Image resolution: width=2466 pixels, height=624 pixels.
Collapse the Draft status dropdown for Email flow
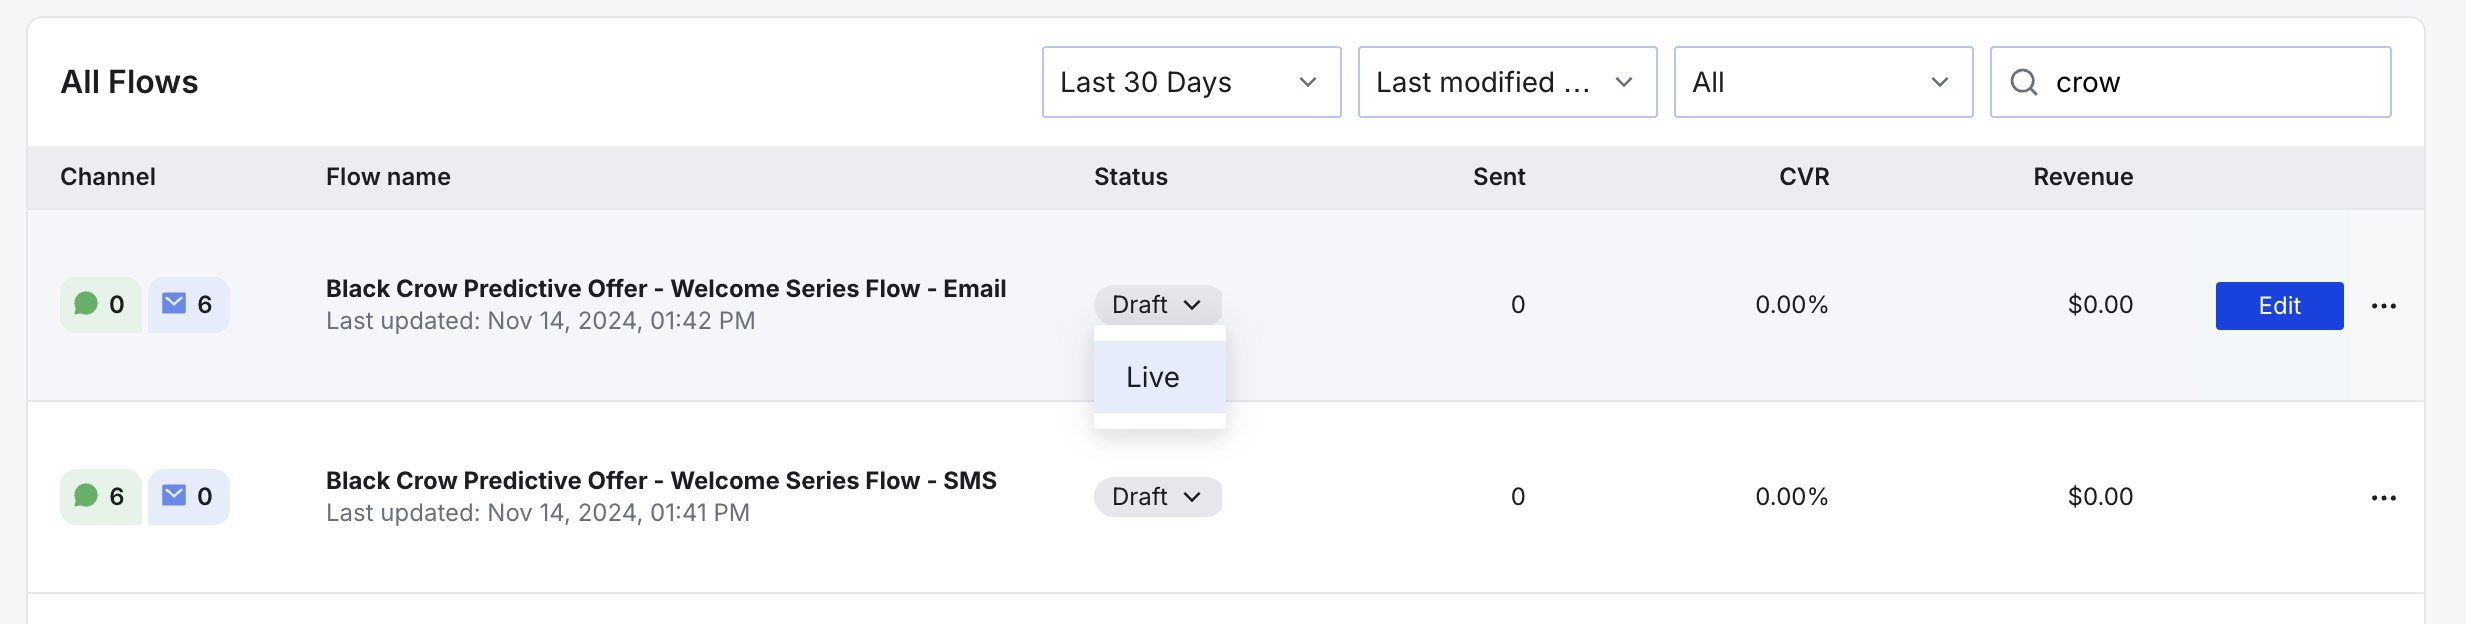click(x=1157, y=305)
